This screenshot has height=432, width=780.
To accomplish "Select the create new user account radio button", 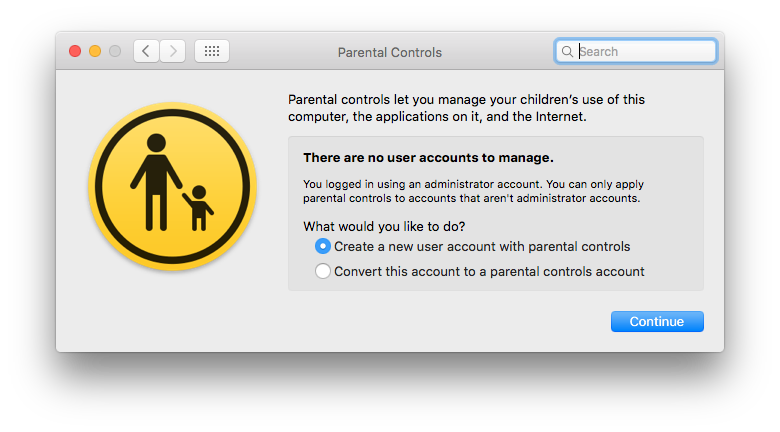I will coord(323,246).
